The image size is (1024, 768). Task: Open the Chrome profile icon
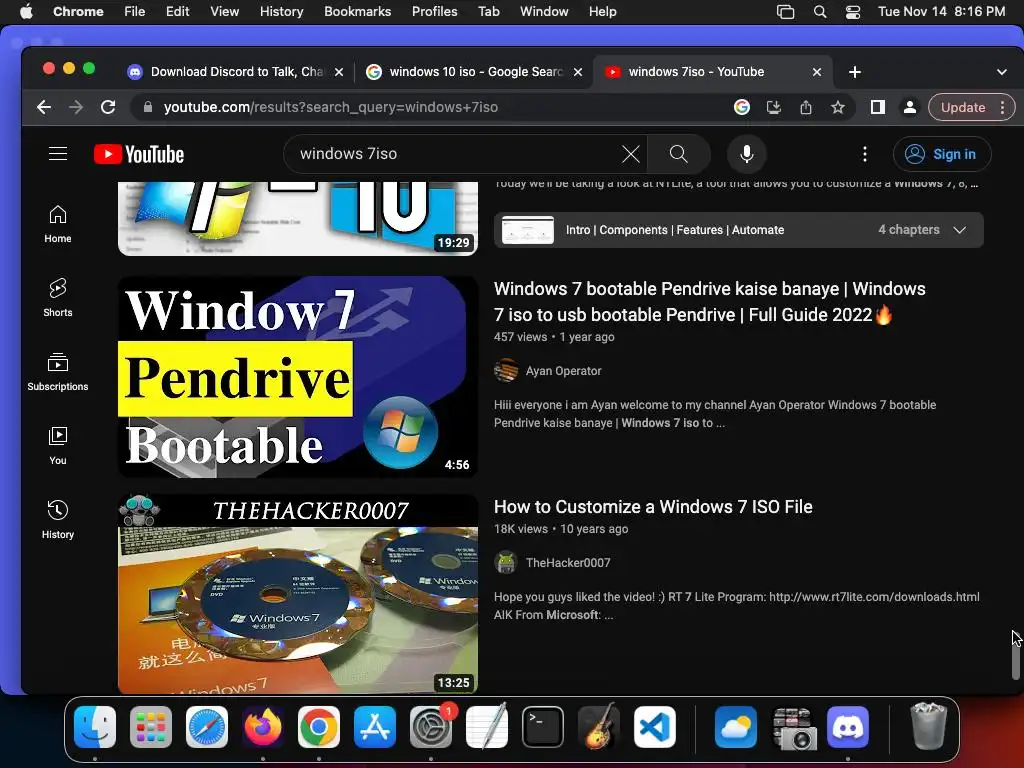(x=909, y=107)
